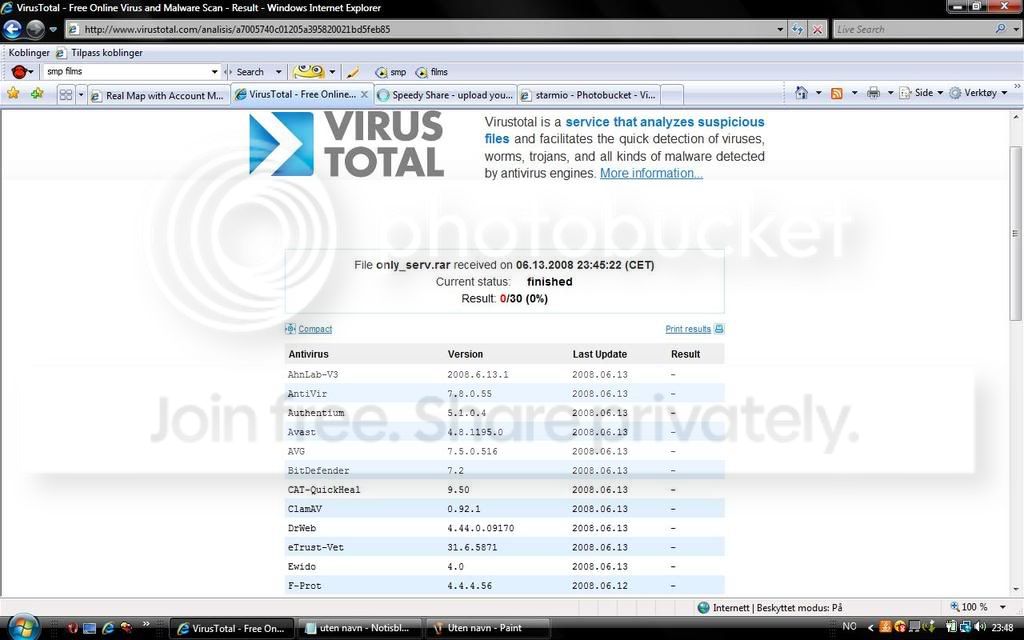Click the volume speaker tray icon
Screen dimensions: 1024x640
tap(980, 627)
